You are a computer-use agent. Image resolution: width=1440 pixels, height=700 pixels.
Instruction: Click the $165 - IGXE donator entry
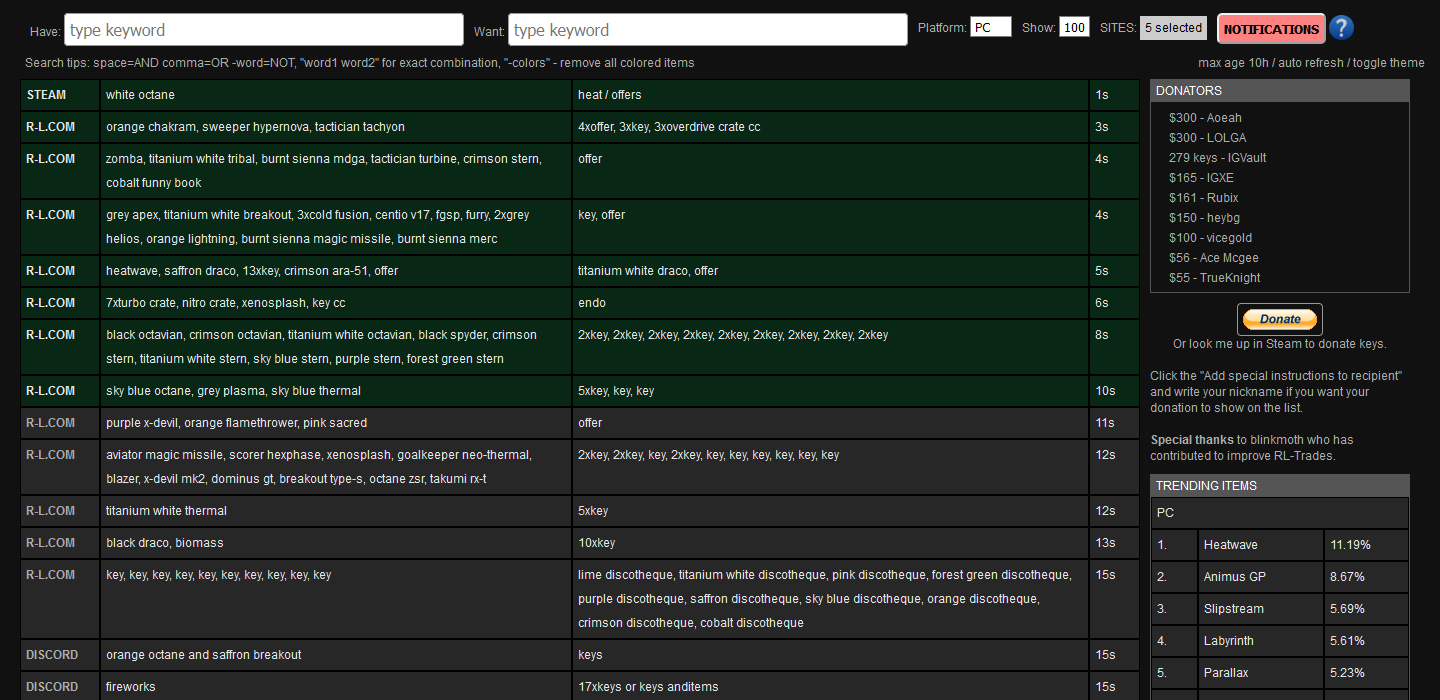[1200, 178]
